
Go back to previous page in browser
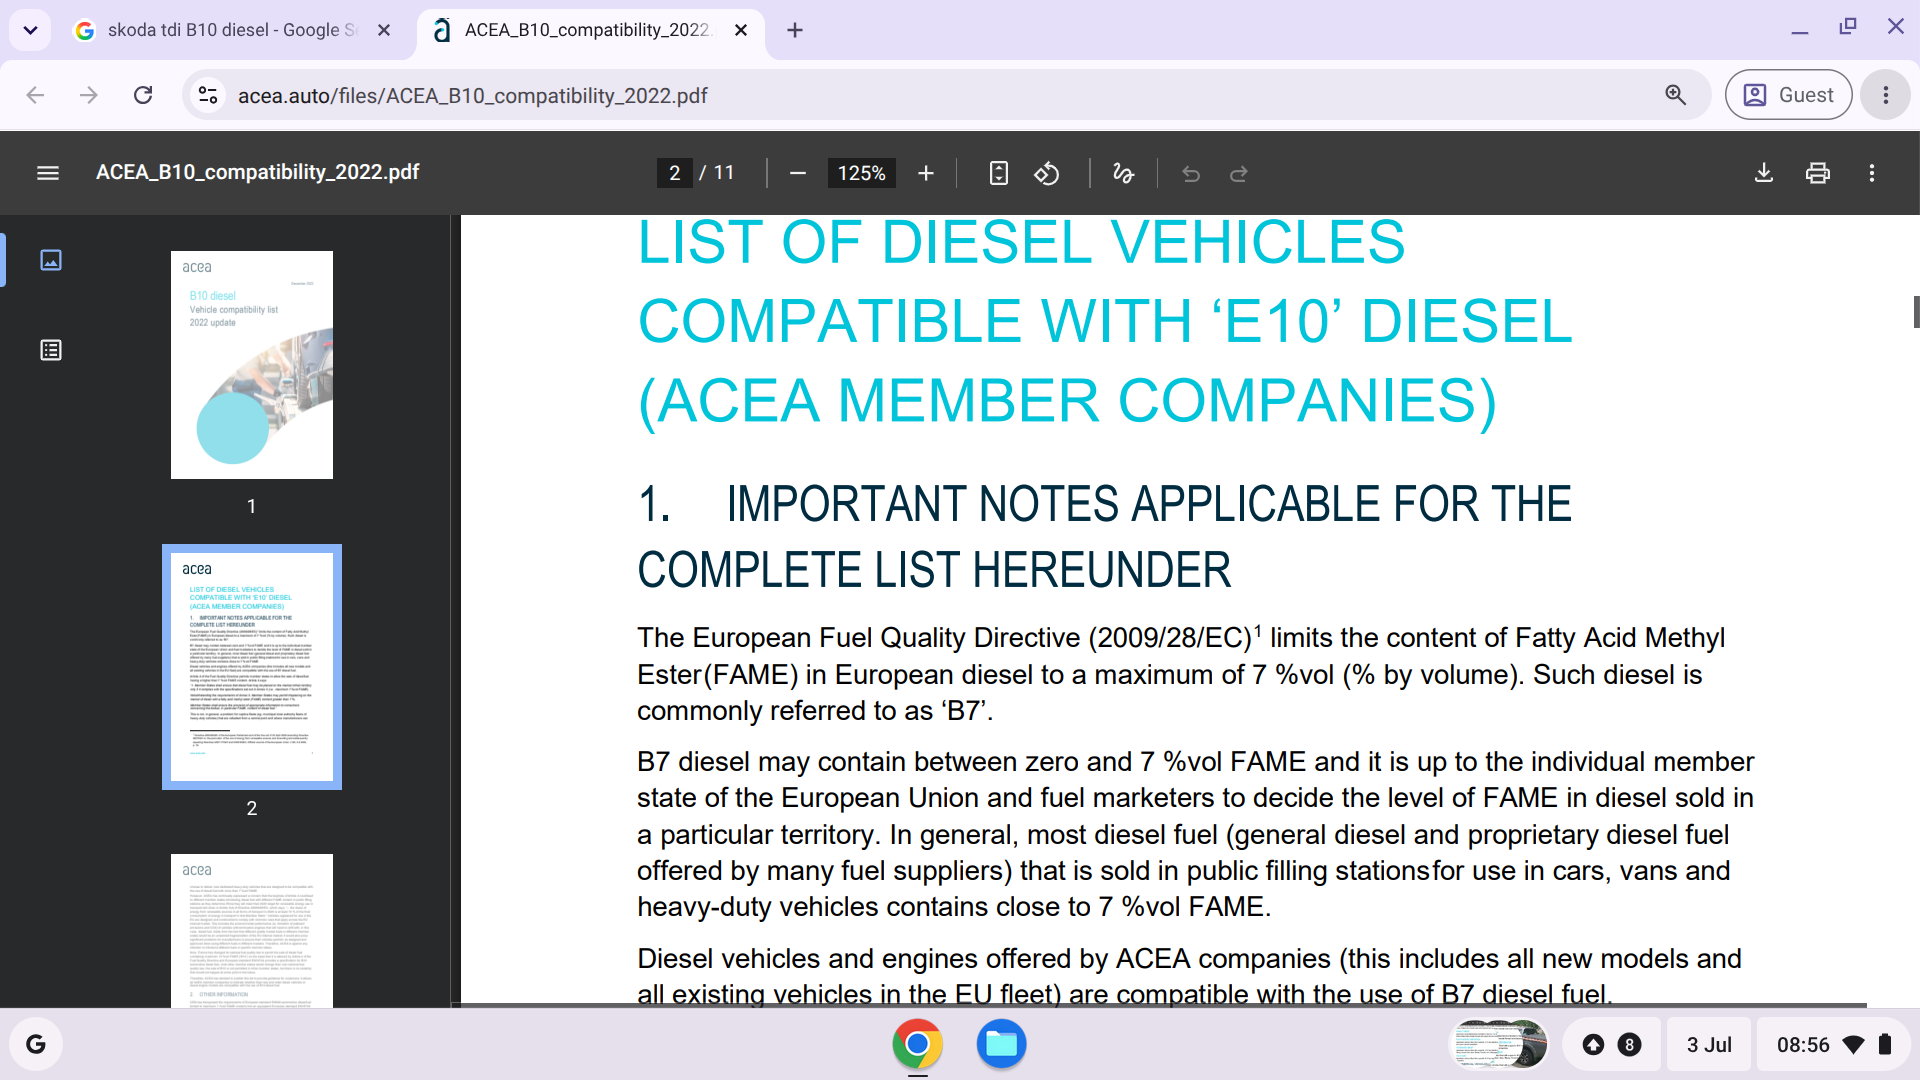click(x=35, y=95)
